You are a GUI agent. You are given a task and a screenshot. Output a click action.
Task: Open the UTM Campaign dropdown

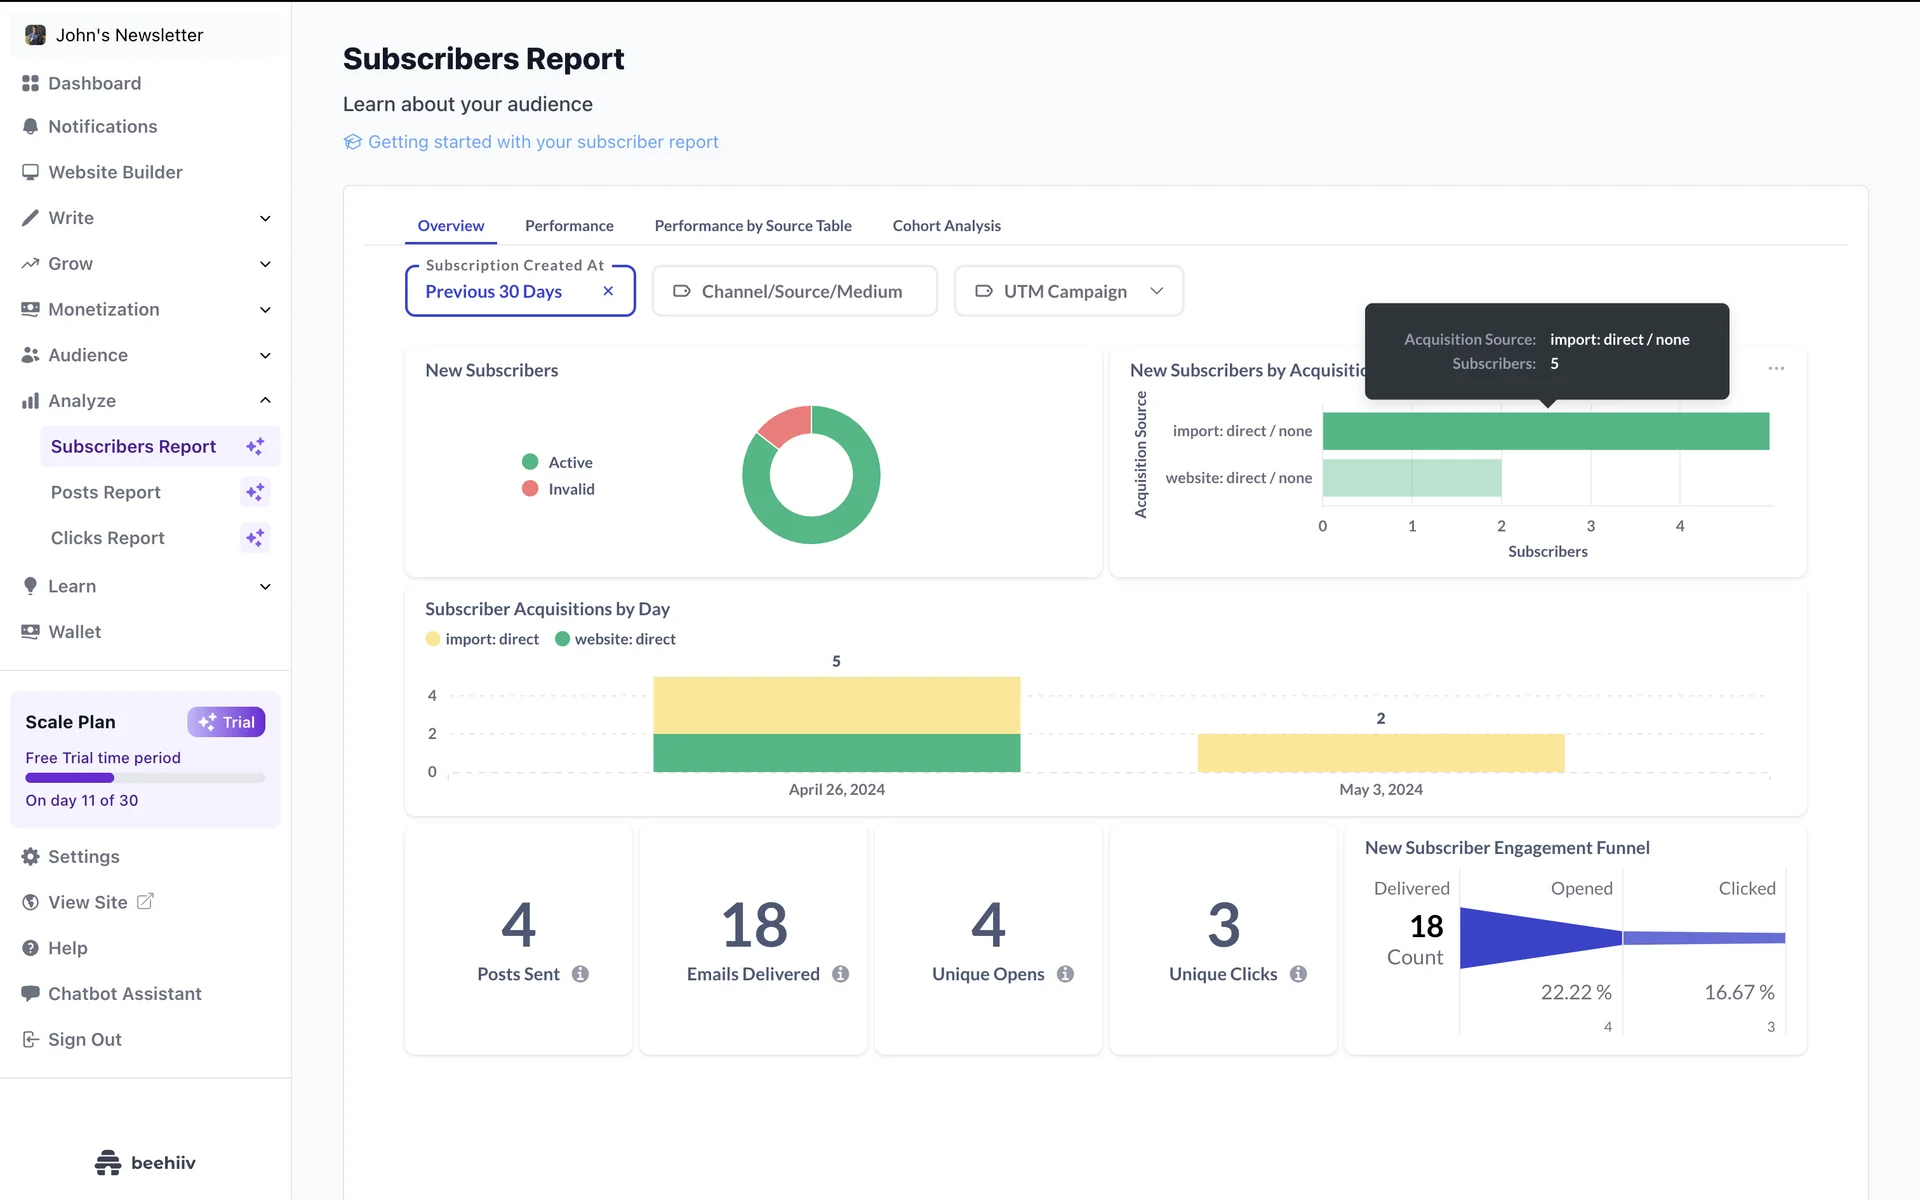[1068, 291]
